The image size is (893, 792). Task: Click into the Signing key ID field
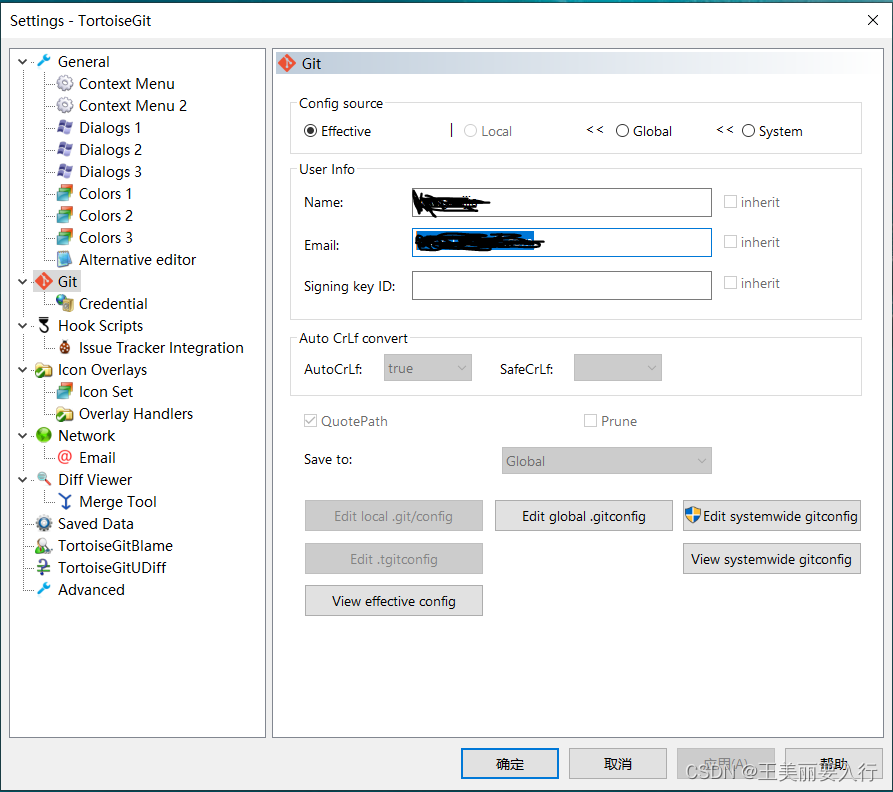click(x=562, y=285)
